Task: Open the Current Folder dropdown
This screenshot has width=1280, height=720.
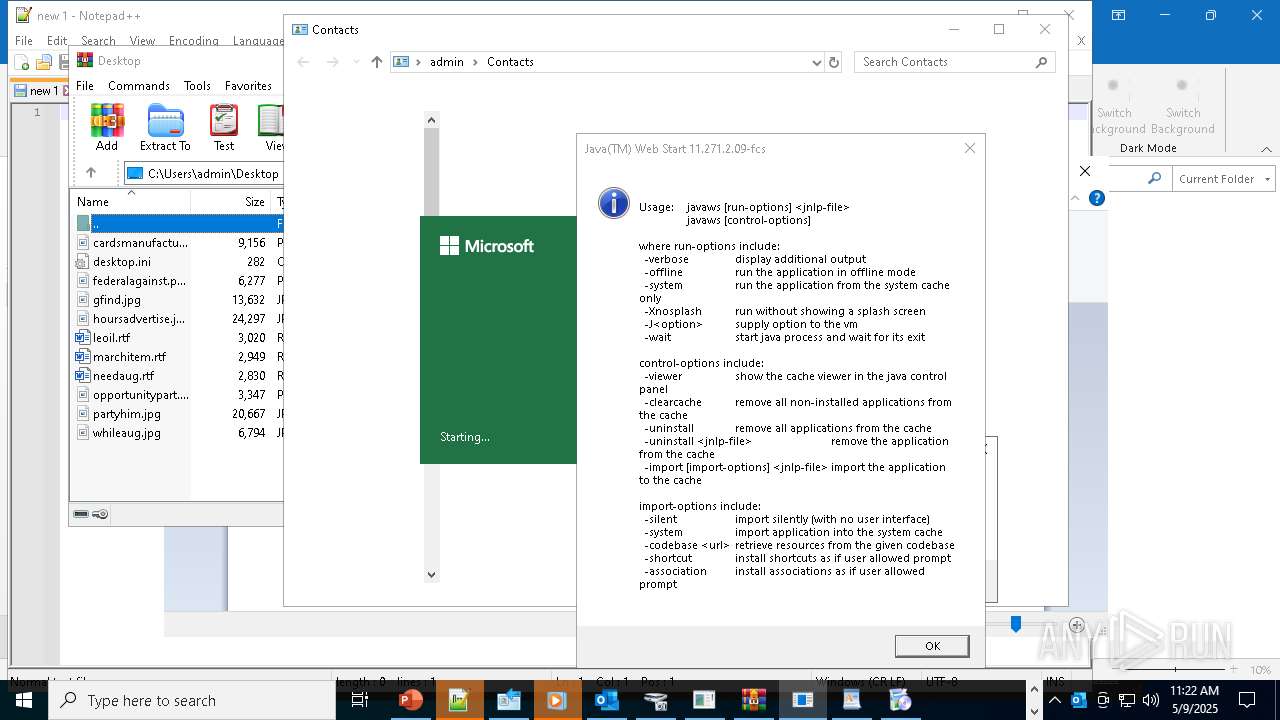Action: pos(1222,179)
